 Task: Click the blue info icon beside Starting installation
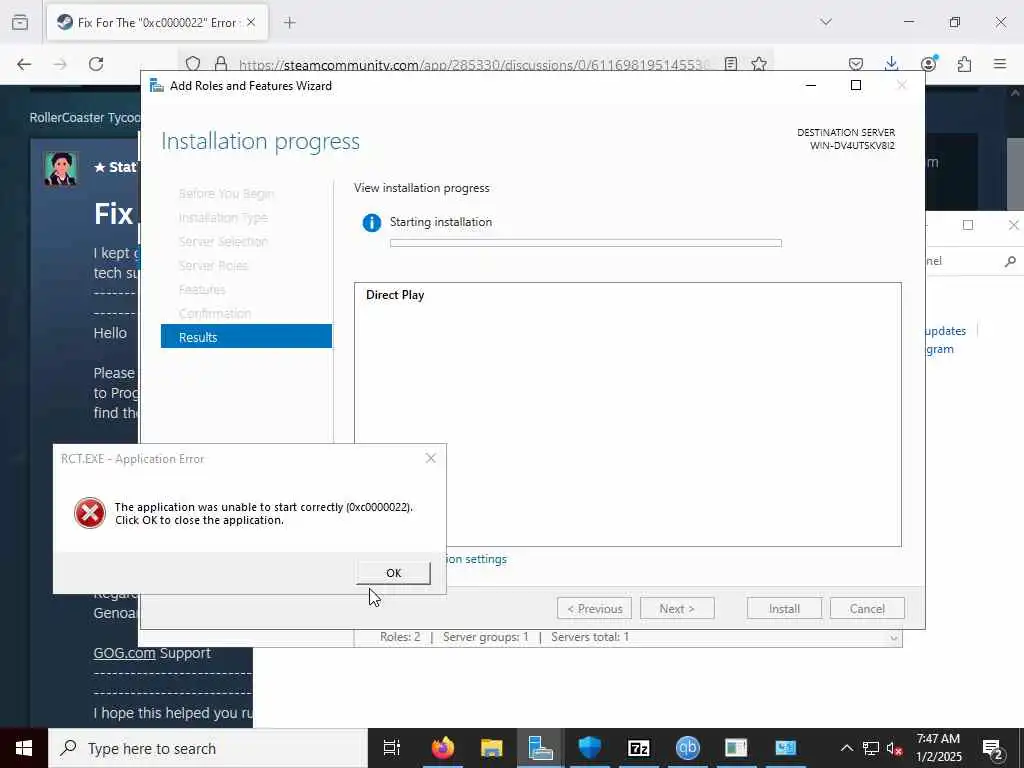pos(372,223)
